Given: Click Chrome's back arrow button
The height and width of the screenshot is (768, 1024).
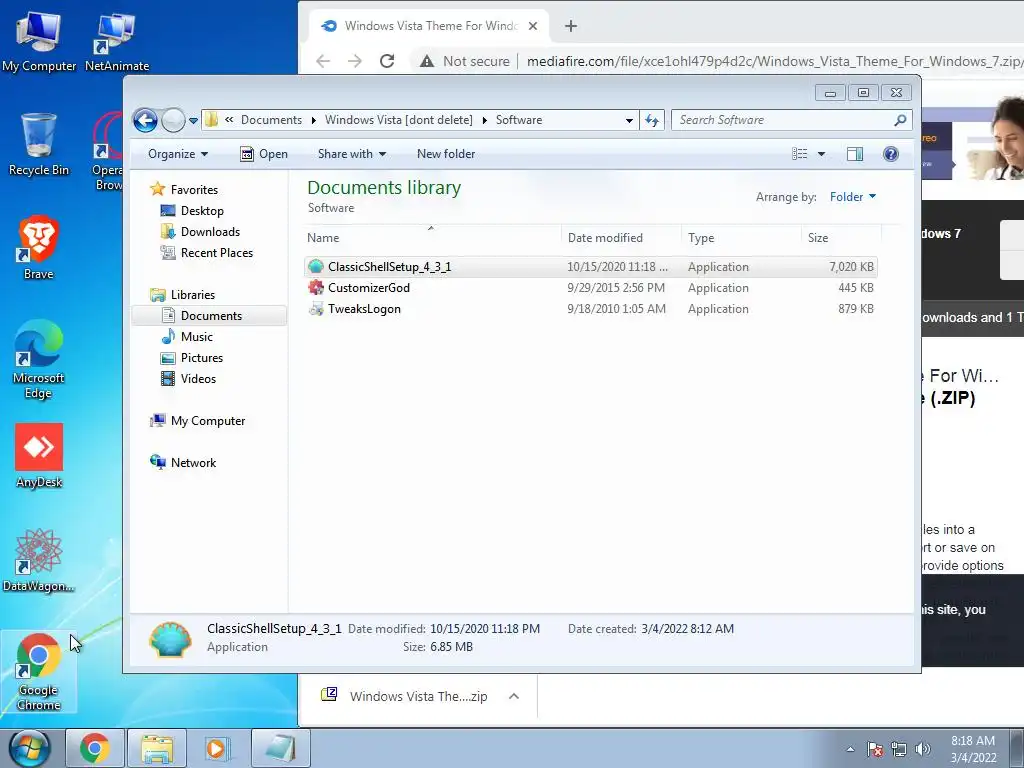Looking at the screenshot, I should (323, 61).
